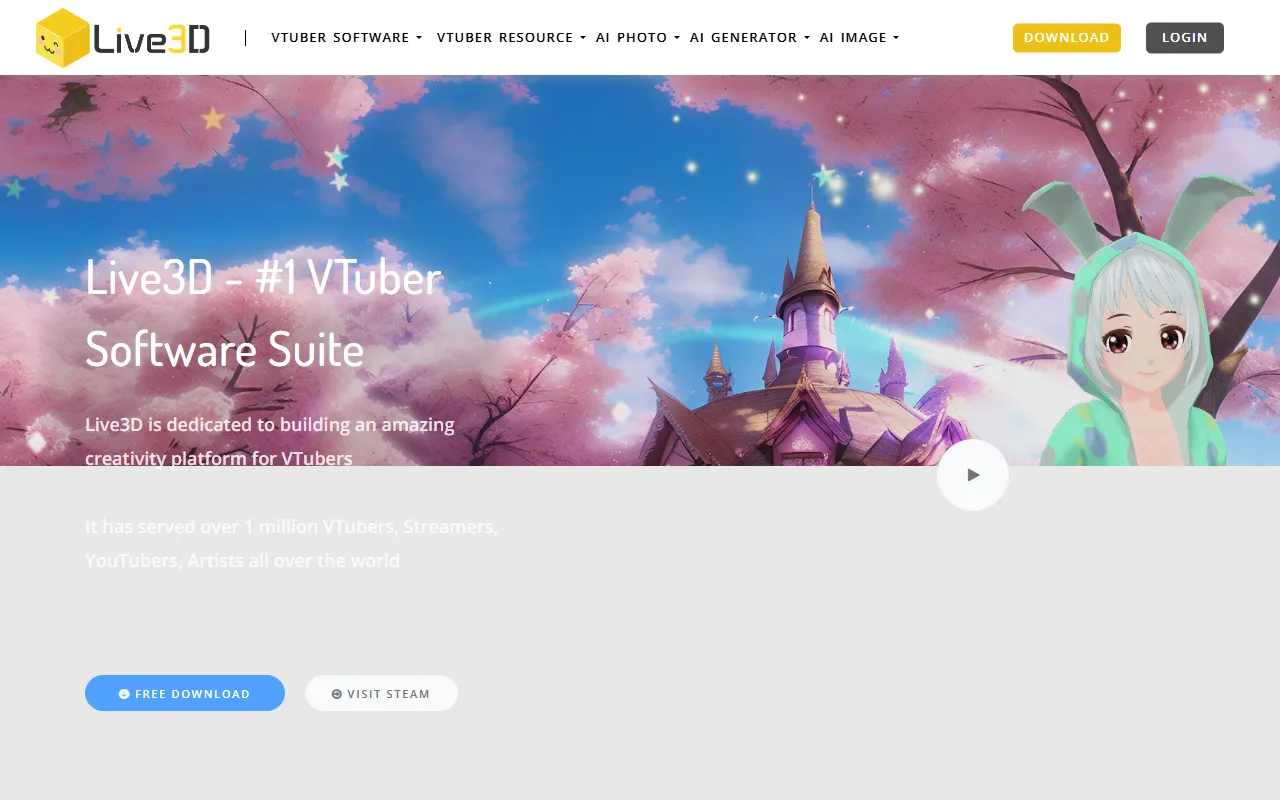1280x800 pixels.
Task: Click the '#1 VTuber Software Suite' heading
Action: [x=263, y=313]
